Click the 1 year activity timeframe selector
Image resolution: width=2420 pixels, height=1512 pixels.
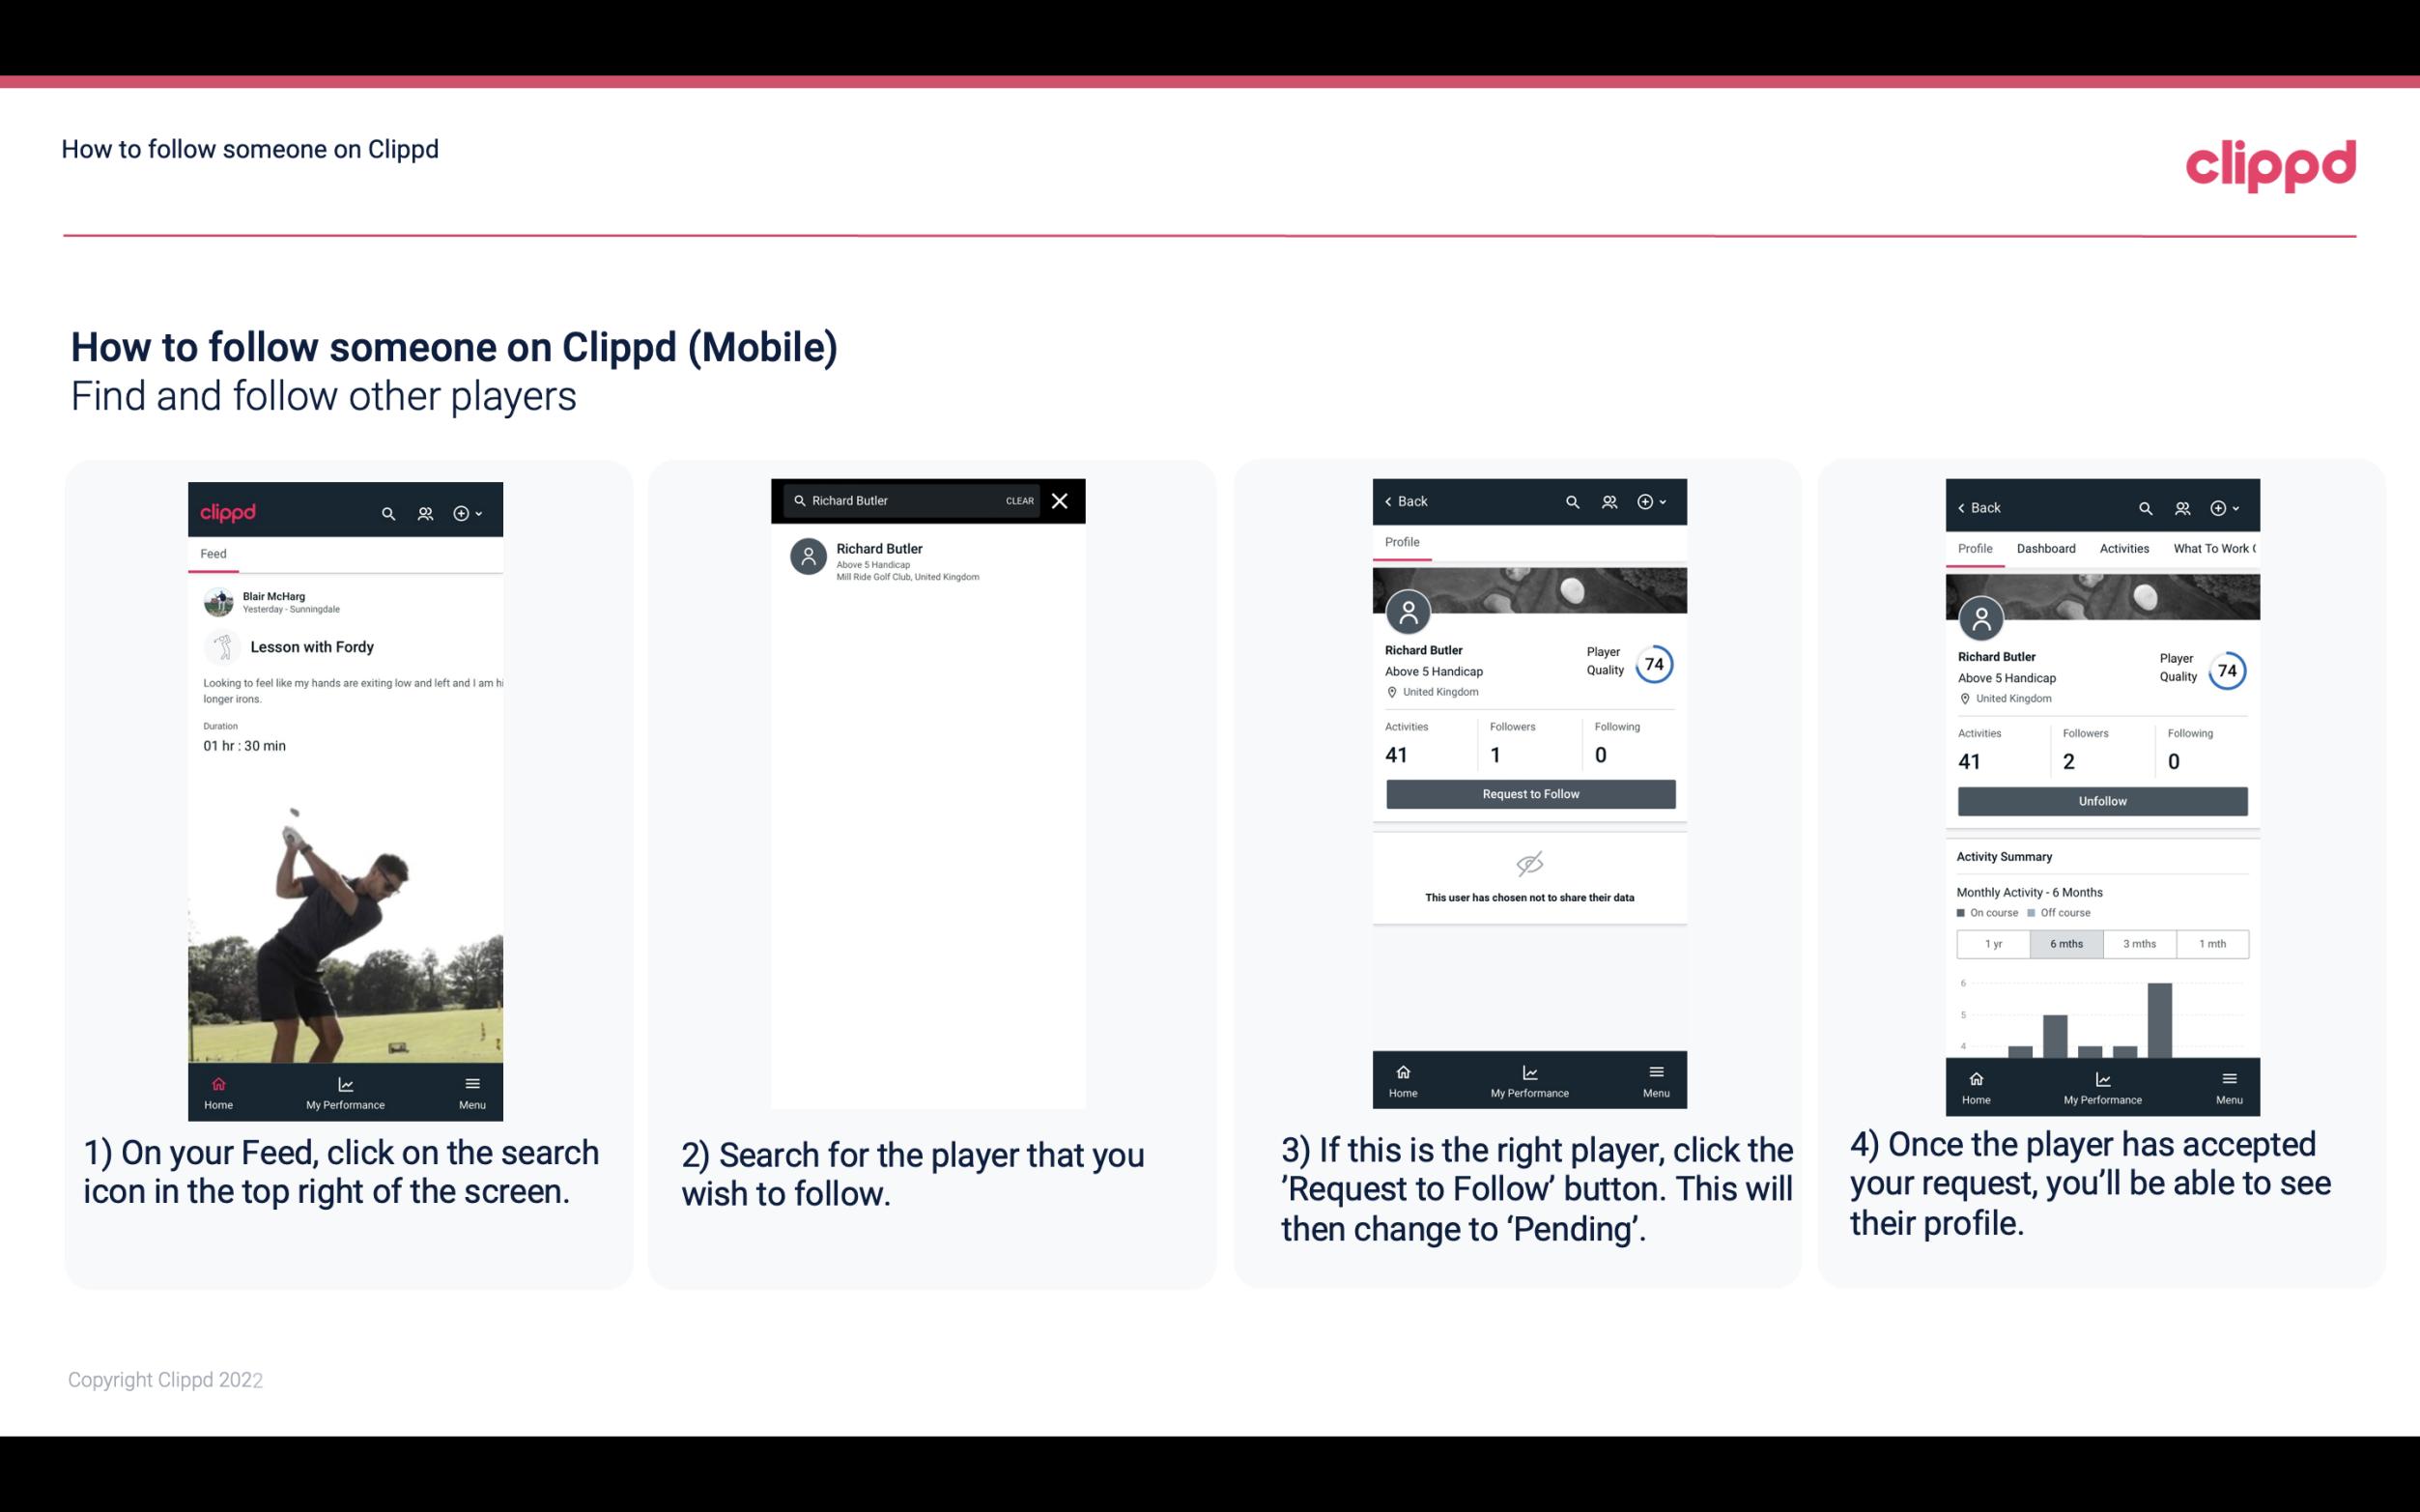[x=1993, y=942]
